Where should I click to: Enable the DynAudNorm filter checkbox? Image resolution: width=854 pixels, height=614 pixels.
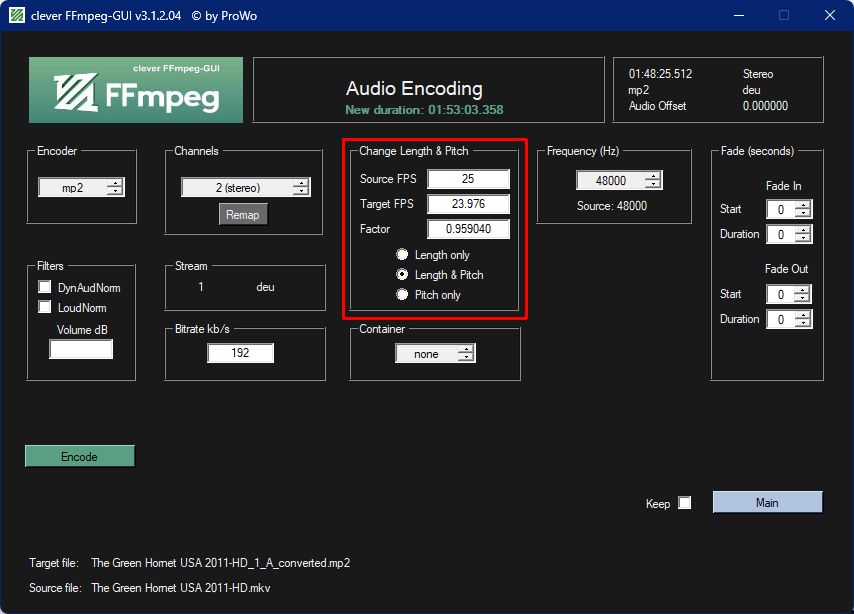pyautogui.click(x=45, y=287)
